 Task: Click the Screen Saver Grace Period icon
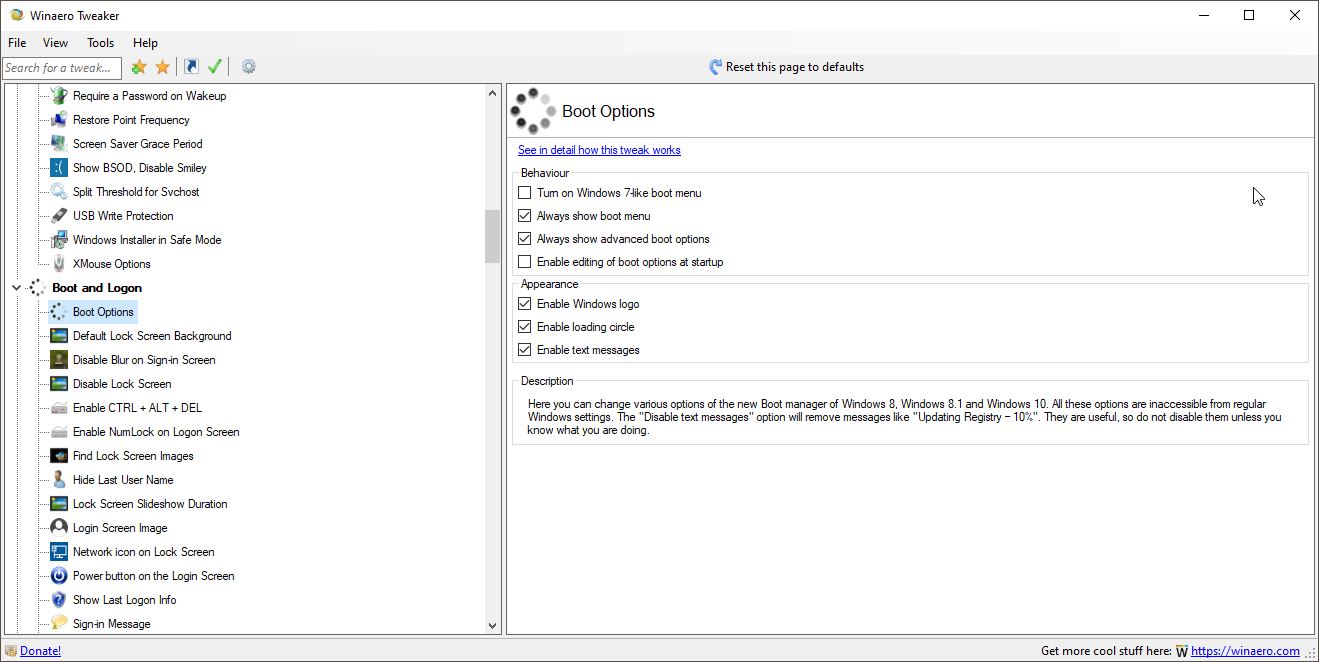click(59, 144)
